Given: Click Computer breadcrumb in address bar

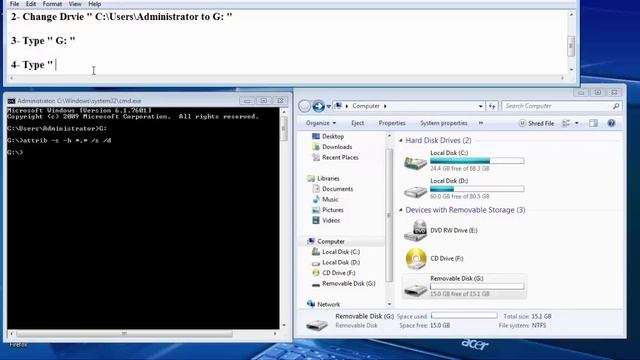Looking at the screenshot, I should point(366,106).
